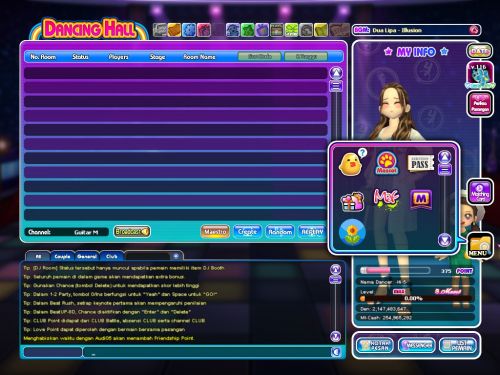Click the room list scrollbar handle
The height and width of the screenshot is (375, 500).
(336, 86)
